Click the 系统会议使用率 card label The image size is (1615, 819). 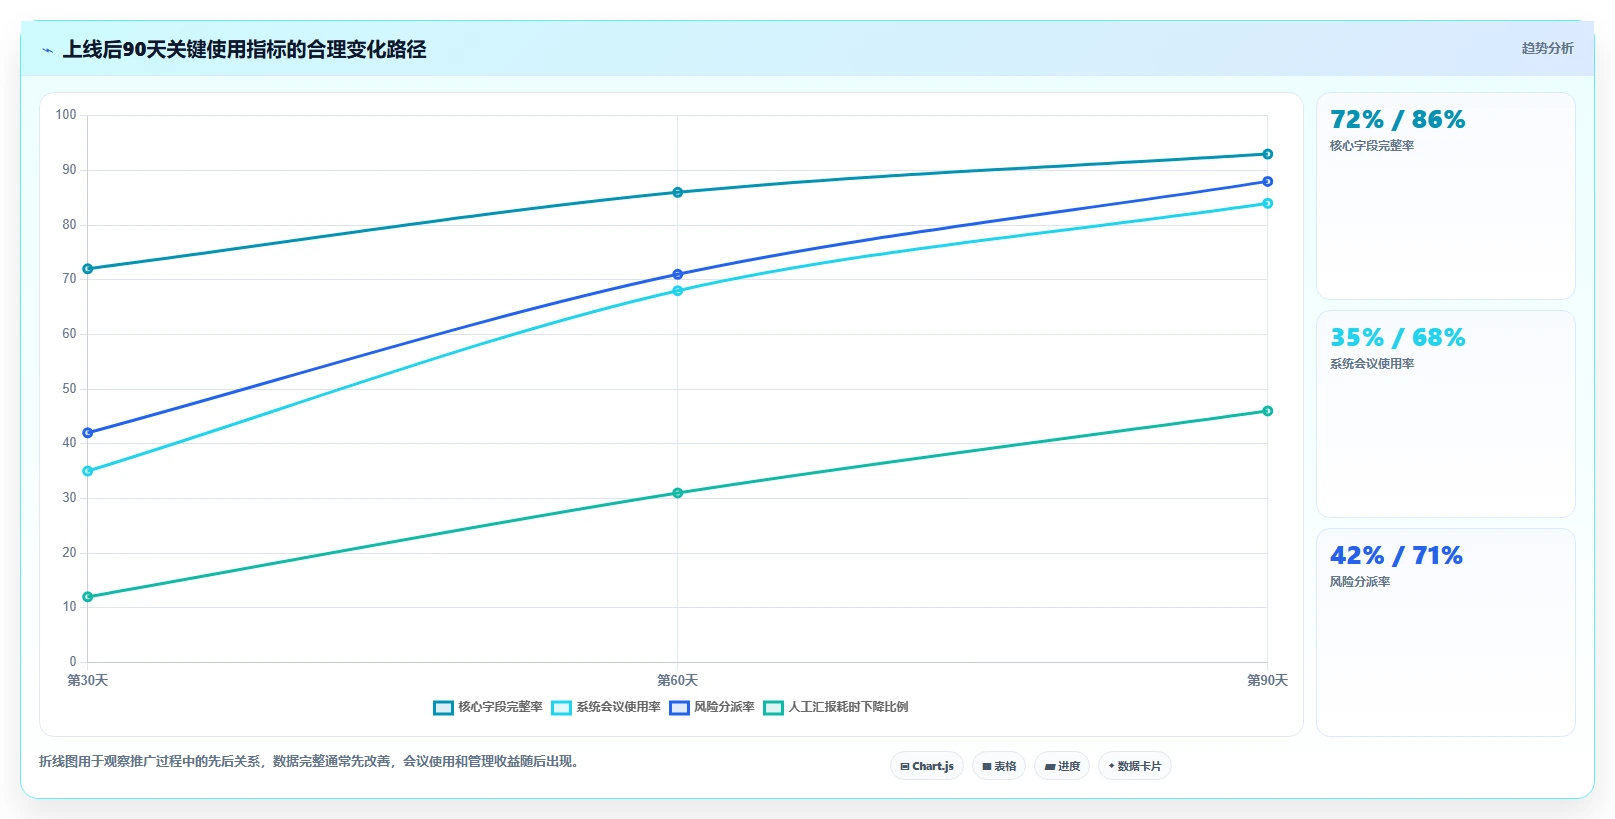click(x=1372, y=364)
